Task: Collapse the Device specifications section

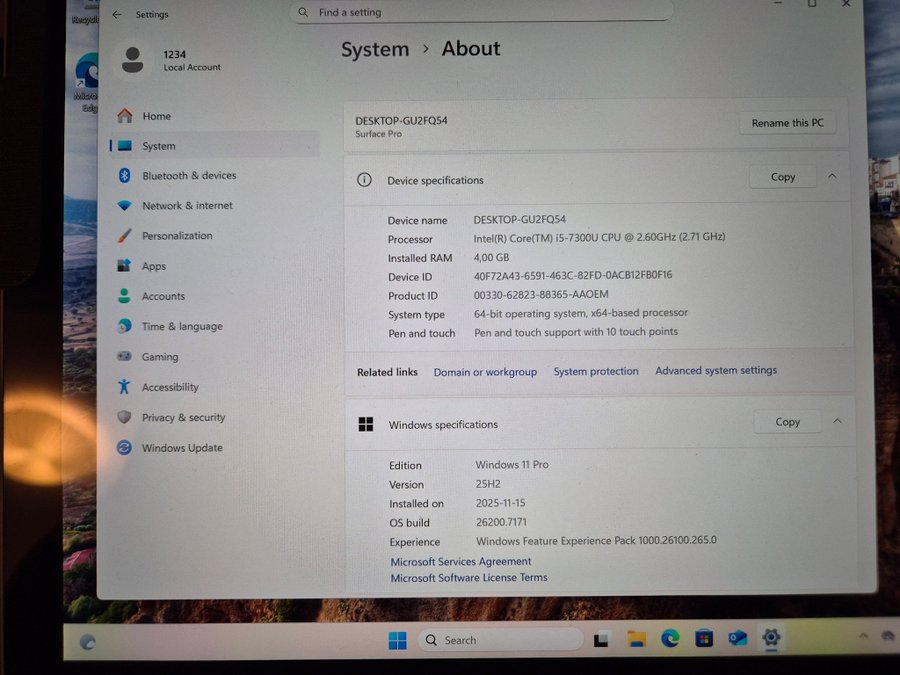Action: pyautogui.click(x=832, y=177)
